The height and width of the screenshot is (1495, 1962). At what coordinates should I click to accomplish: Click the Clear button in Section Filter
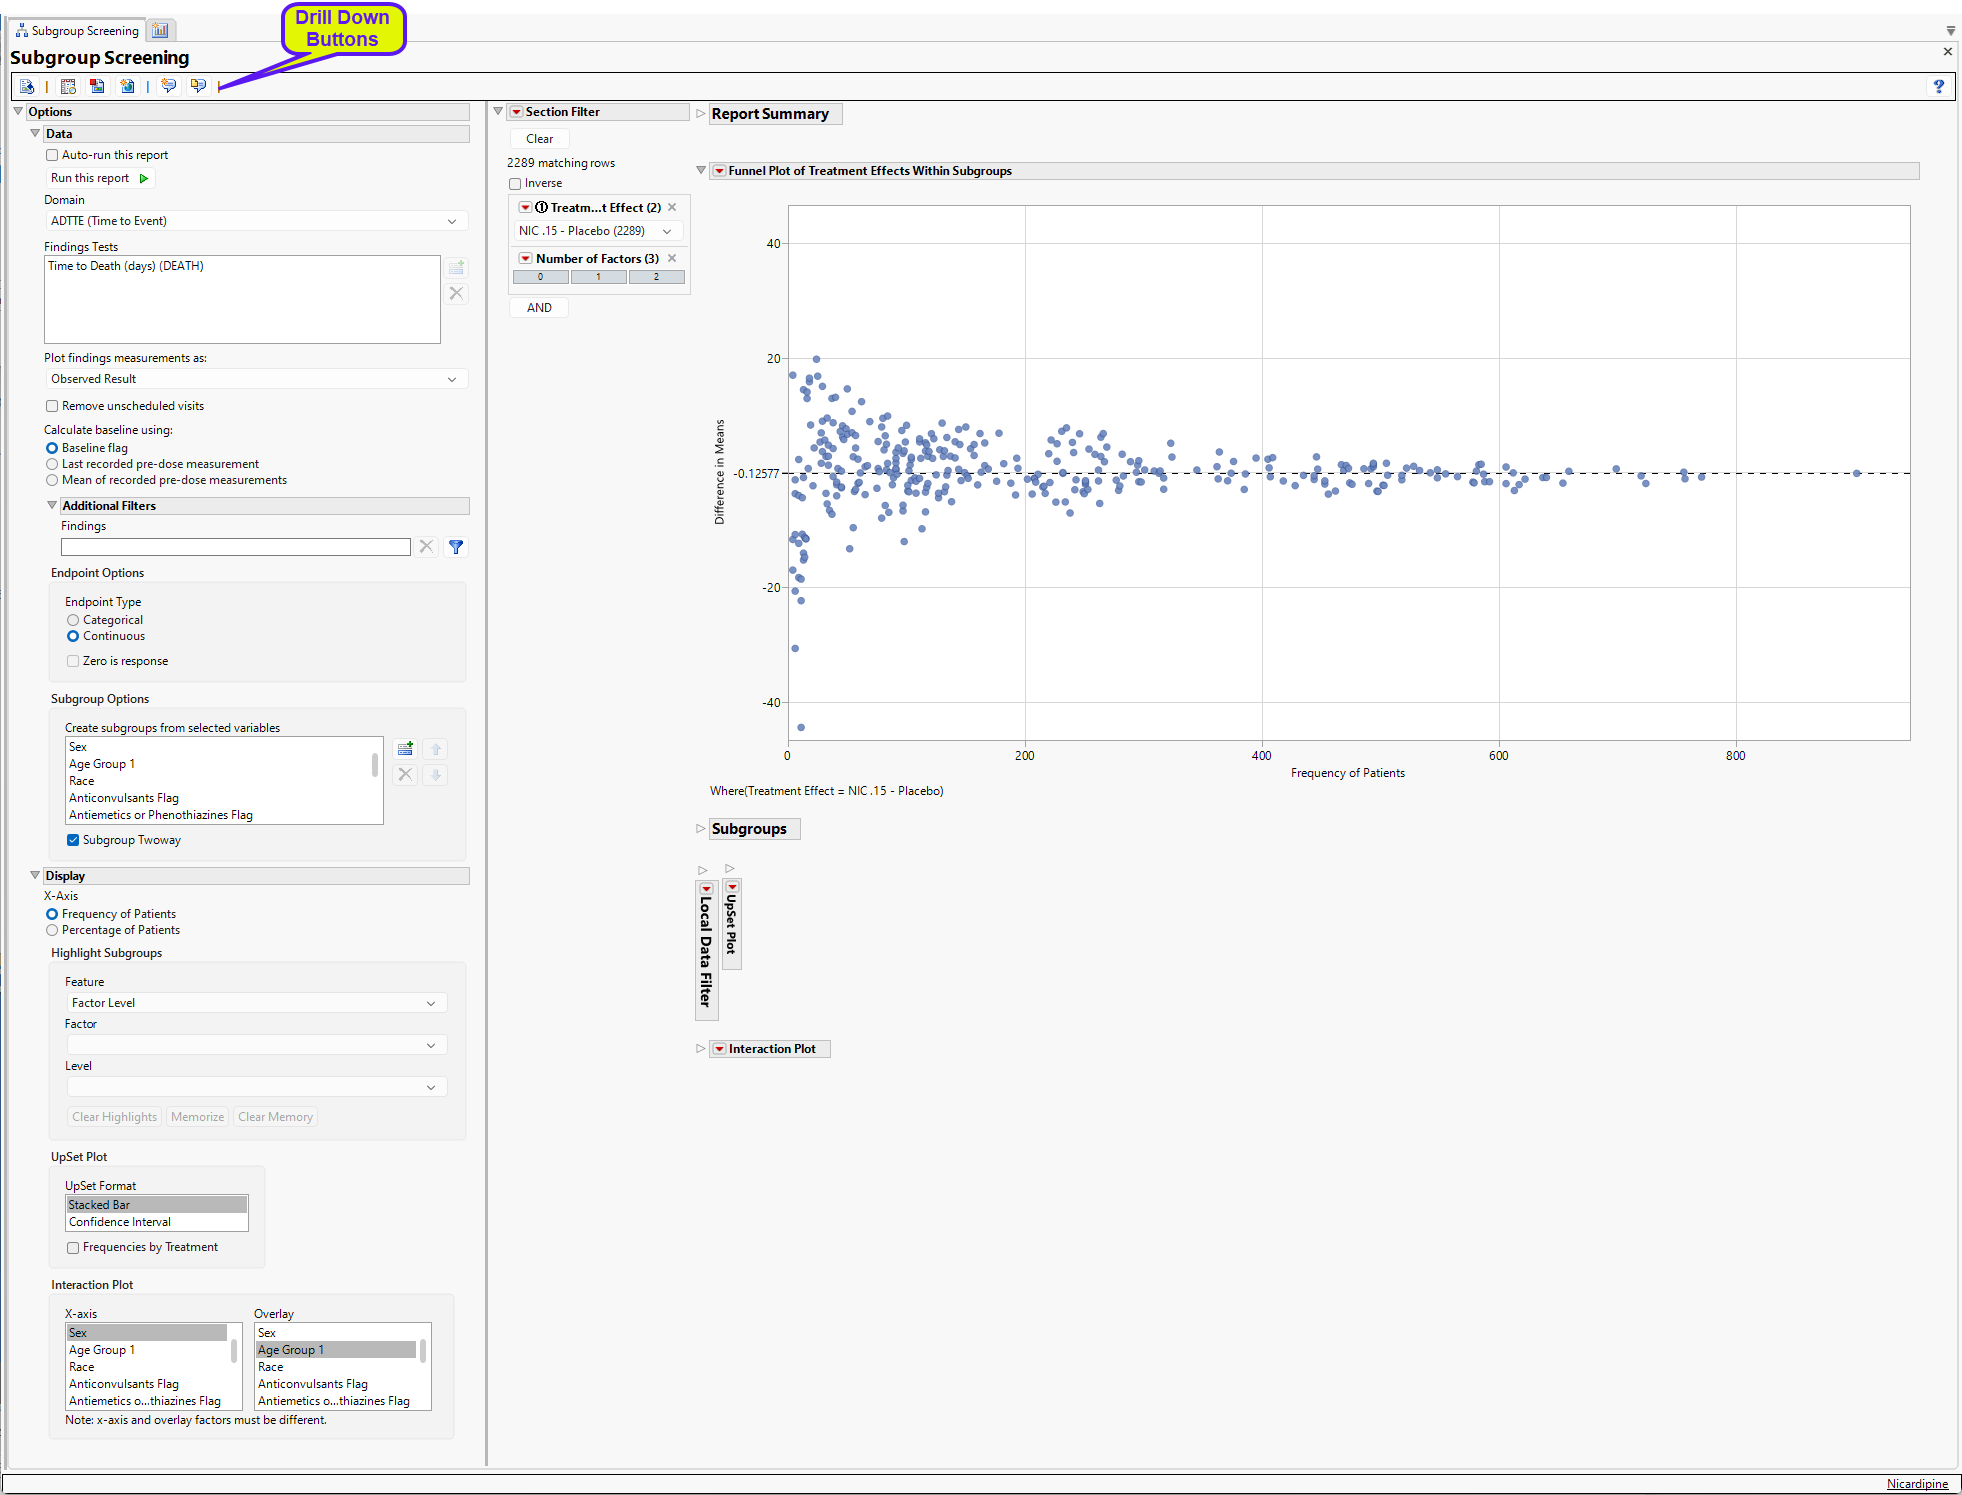pos(540,139)
